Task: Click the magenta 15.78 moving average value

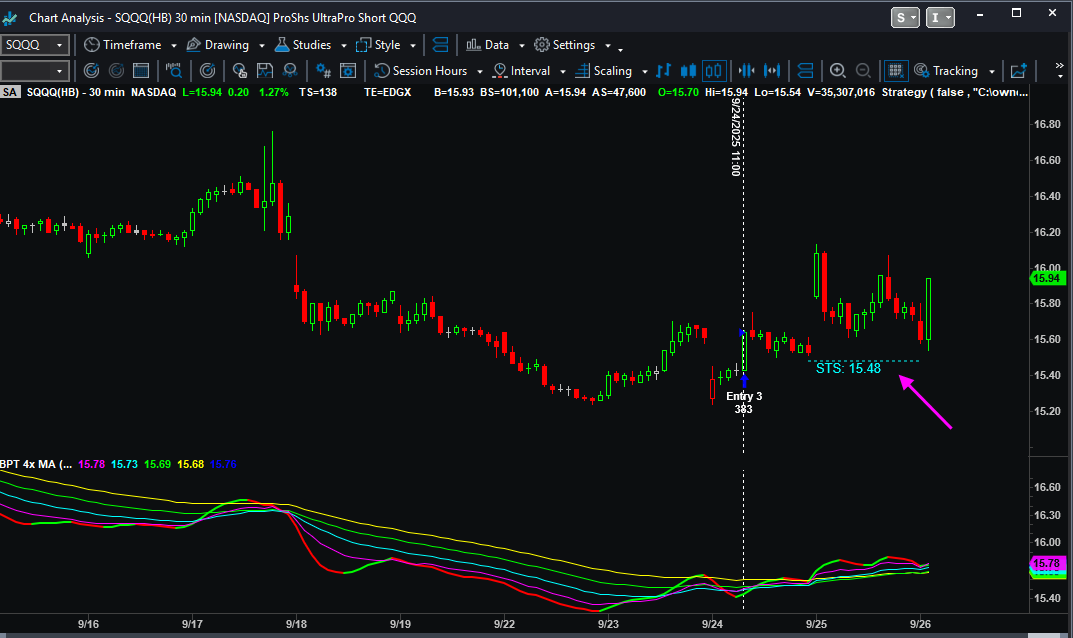Action: [x=91, y=464]
